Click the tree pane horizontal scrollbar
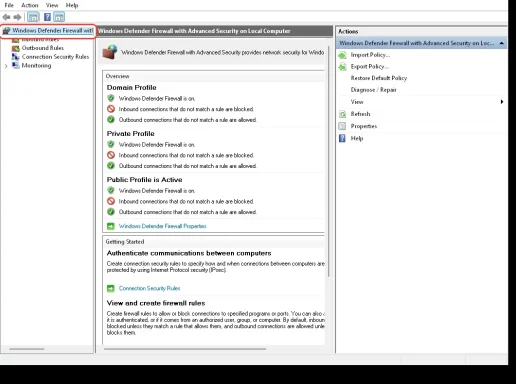Image resolution: width=516 pixels, height=384 pixels. point(27,349)
